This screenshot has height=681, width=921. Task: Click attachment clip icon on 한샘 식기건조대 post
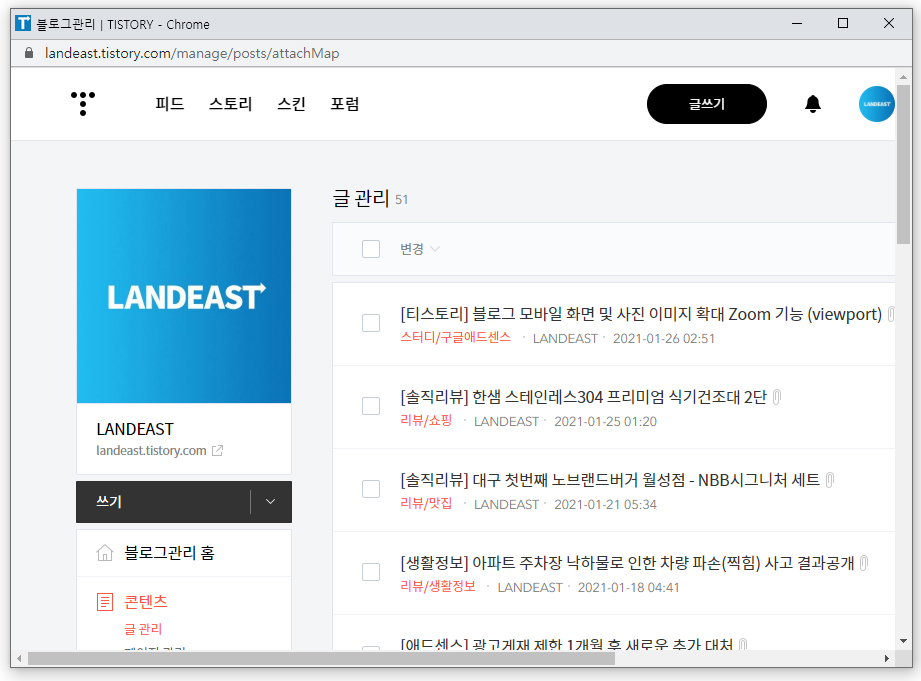(777, 397)
